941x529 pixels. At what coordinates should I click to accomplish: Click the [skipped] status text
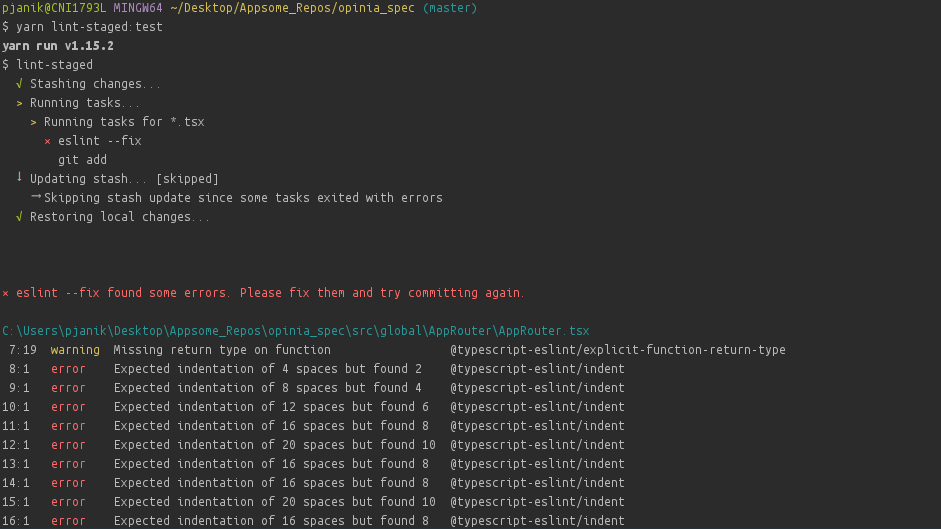(x=187, y=179)
